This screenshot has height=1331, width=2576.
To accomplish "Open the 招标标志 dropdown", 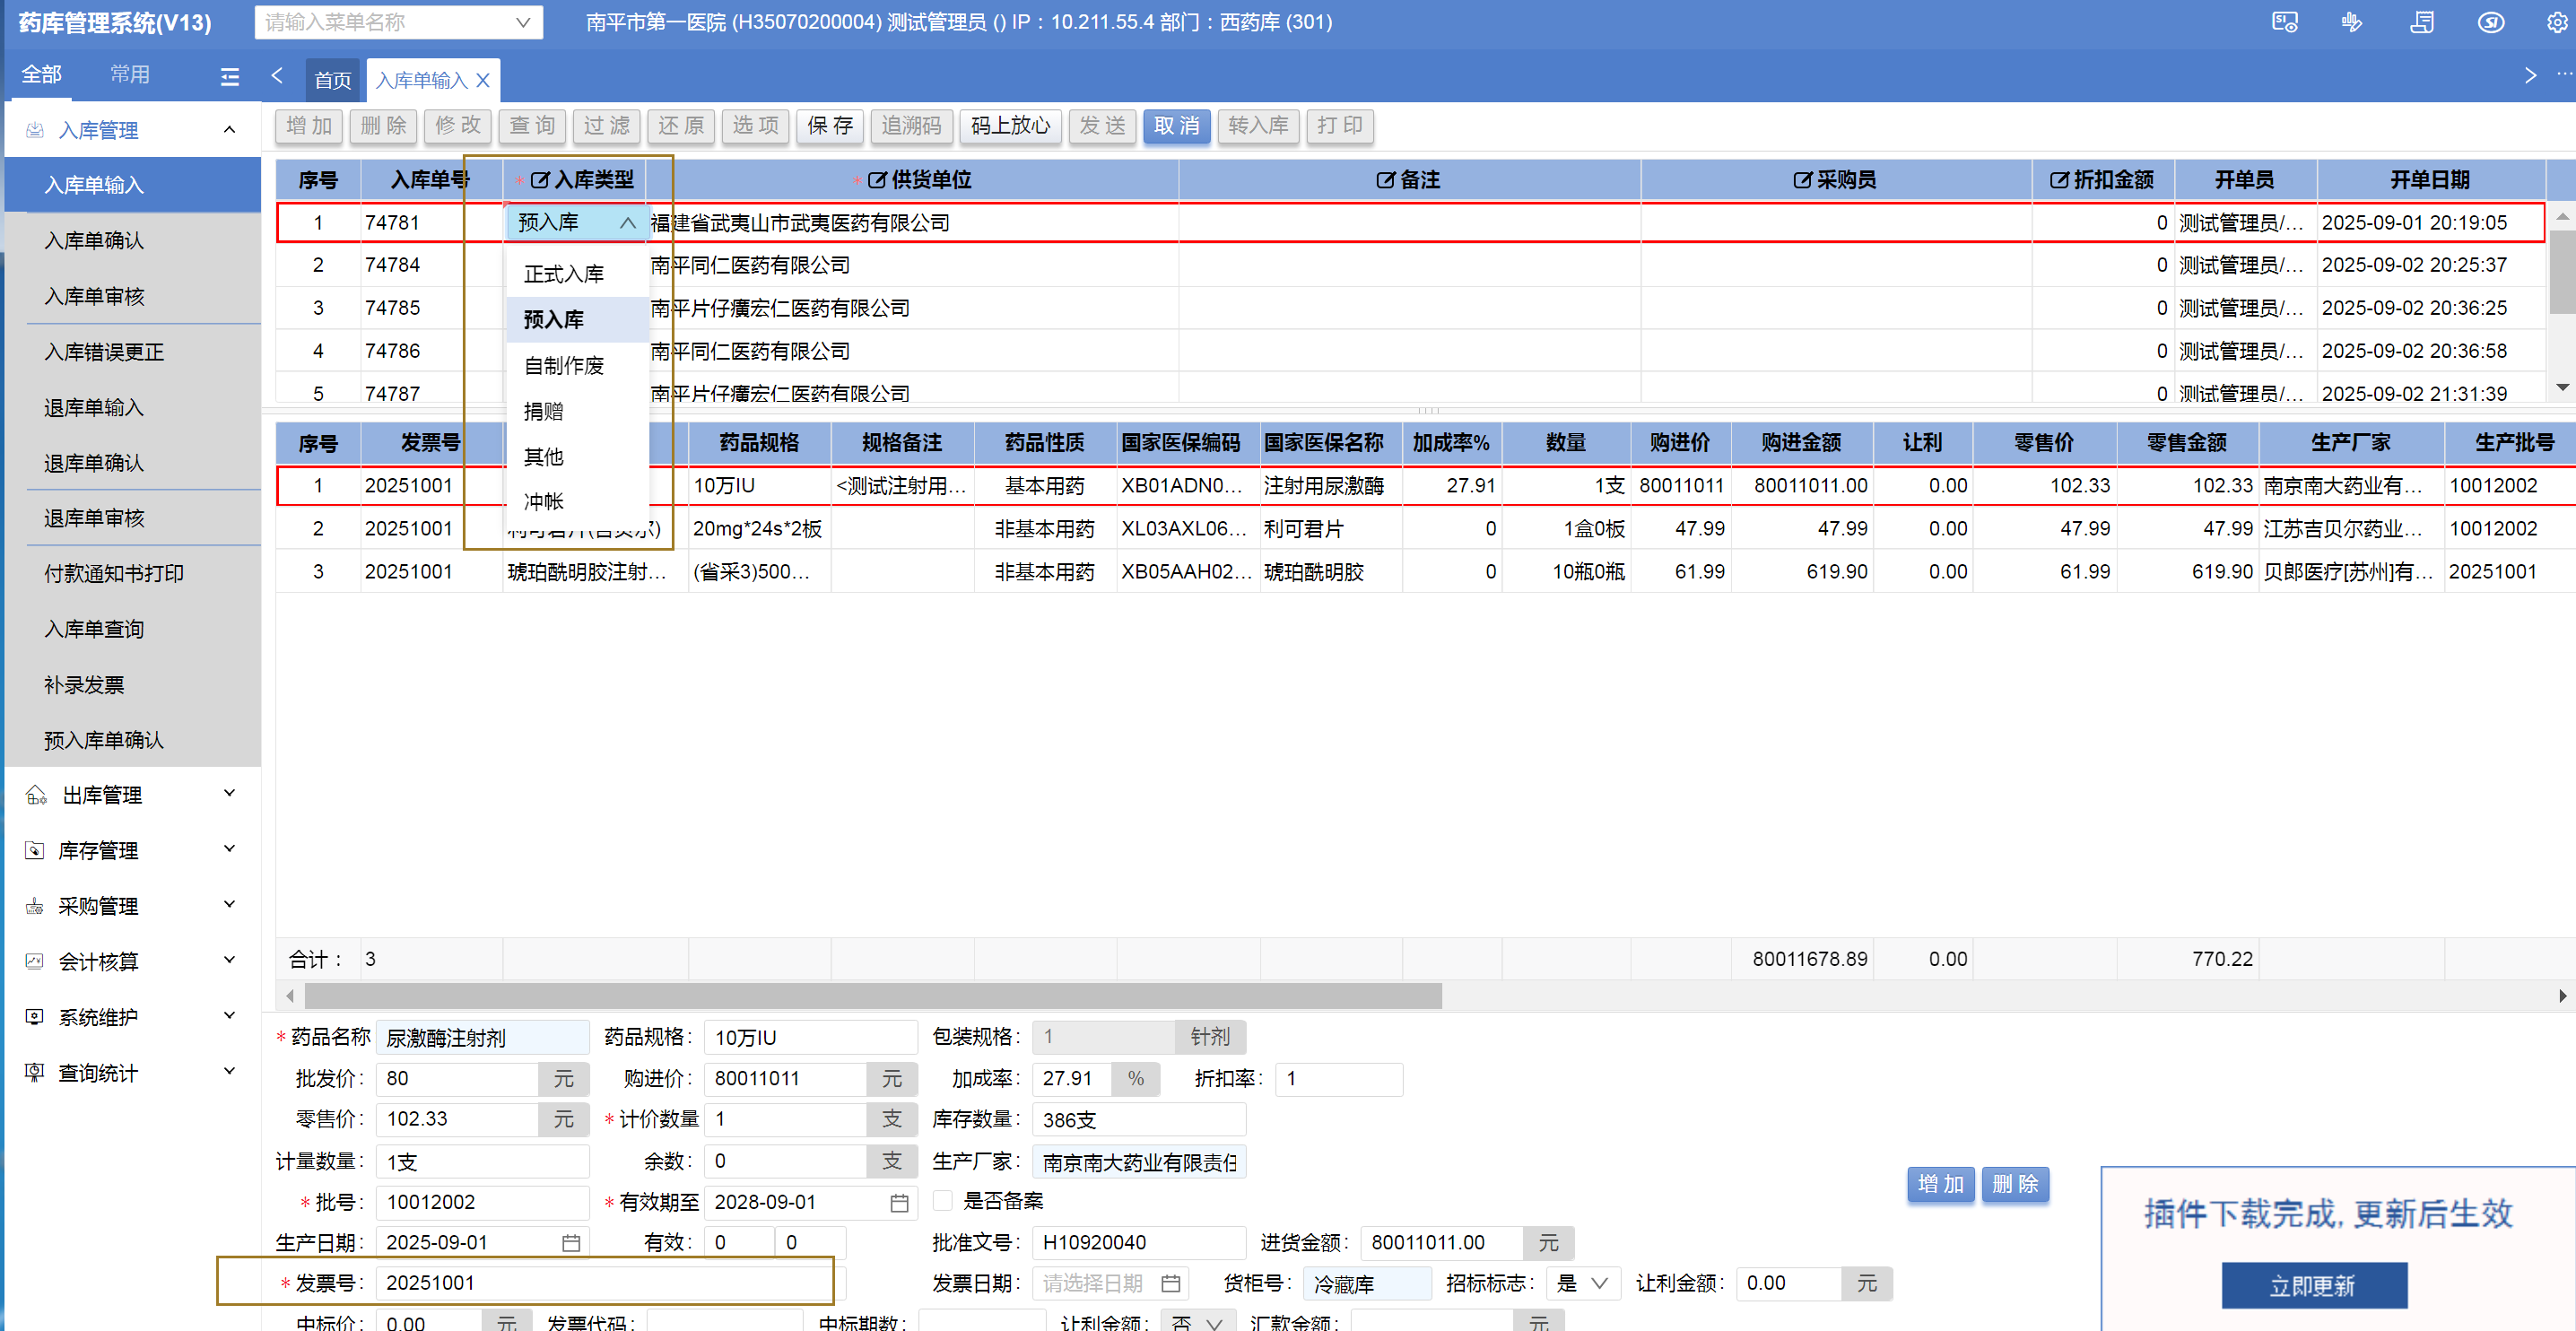I will 1583,1283.
